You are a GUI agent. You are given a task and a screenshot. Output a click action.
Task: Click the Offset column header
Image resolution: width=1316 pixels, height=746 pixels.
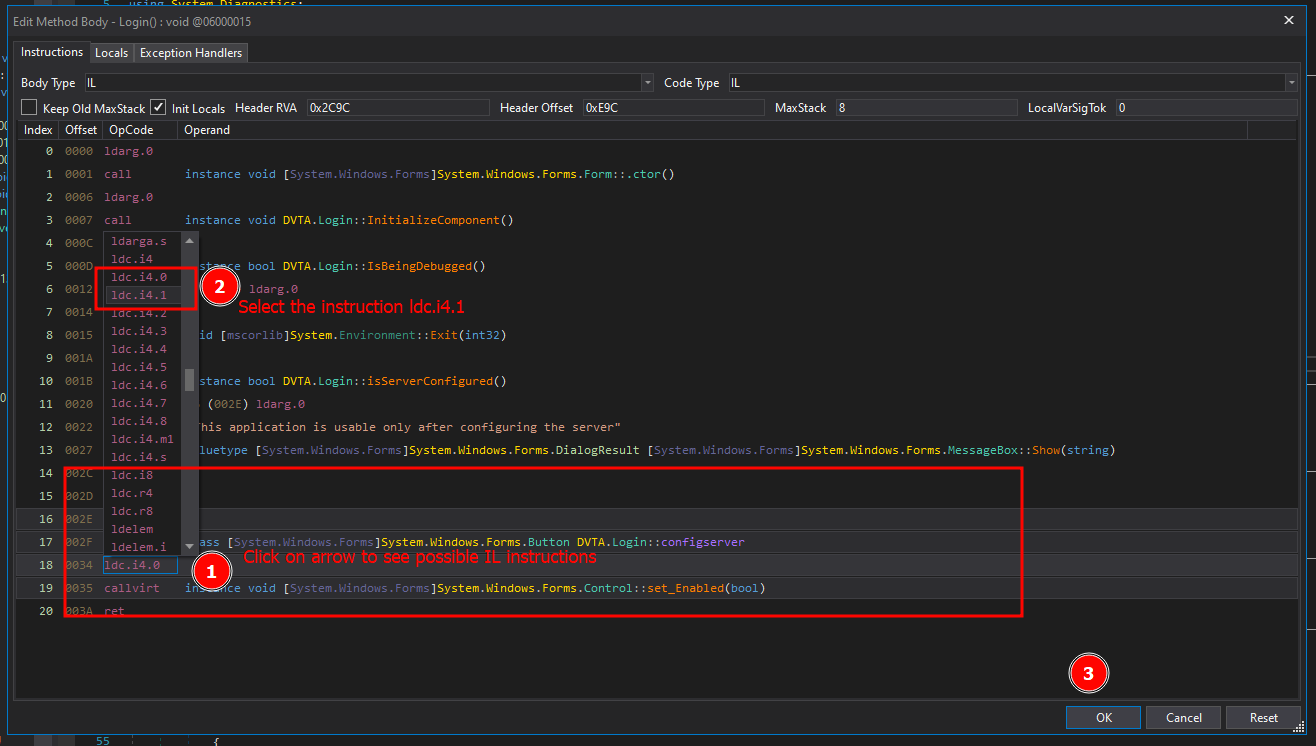(x=81, y=130)
